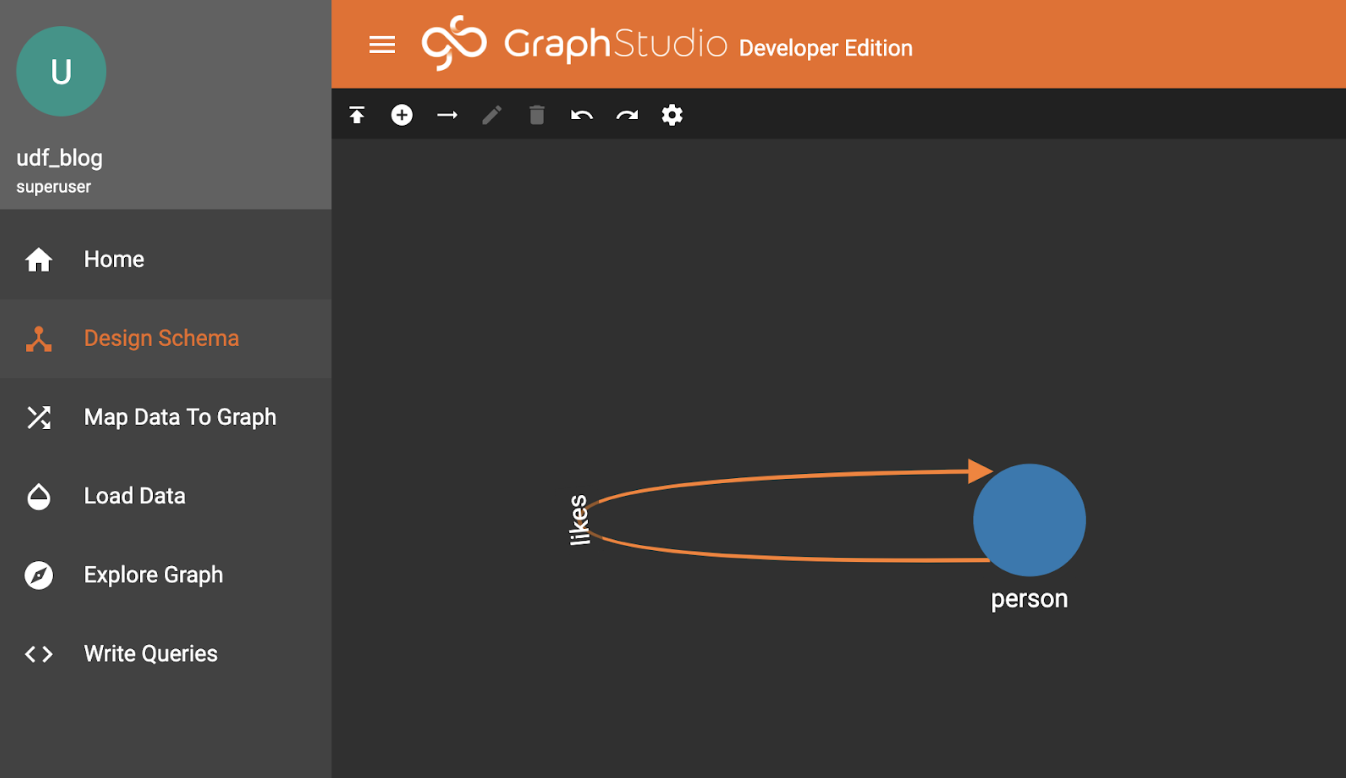Open the Explore Graph section

pyautogui.click(x=166, y=575)
